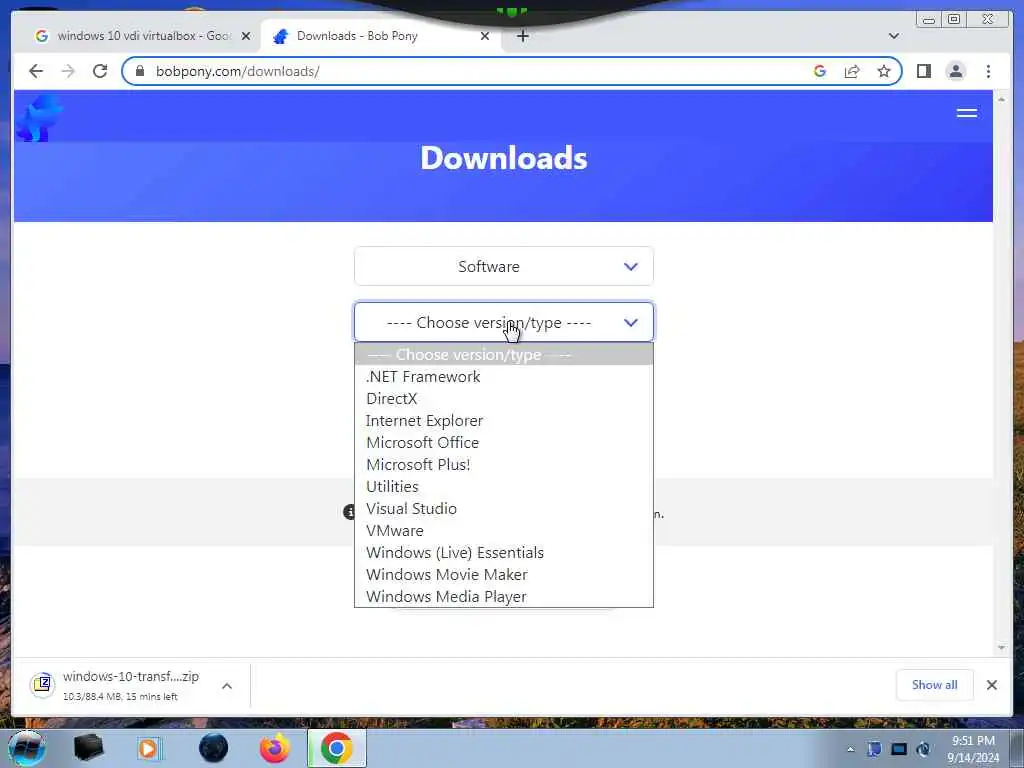Select VMware option
The height and width of the screenshot is (768, 1024).
504,530
